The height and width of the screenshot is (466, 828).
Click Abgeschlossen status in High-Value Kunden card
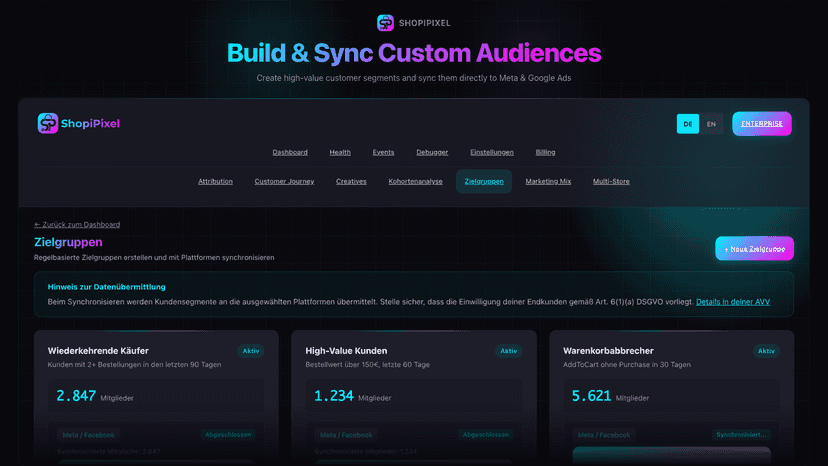coord(486,435)
